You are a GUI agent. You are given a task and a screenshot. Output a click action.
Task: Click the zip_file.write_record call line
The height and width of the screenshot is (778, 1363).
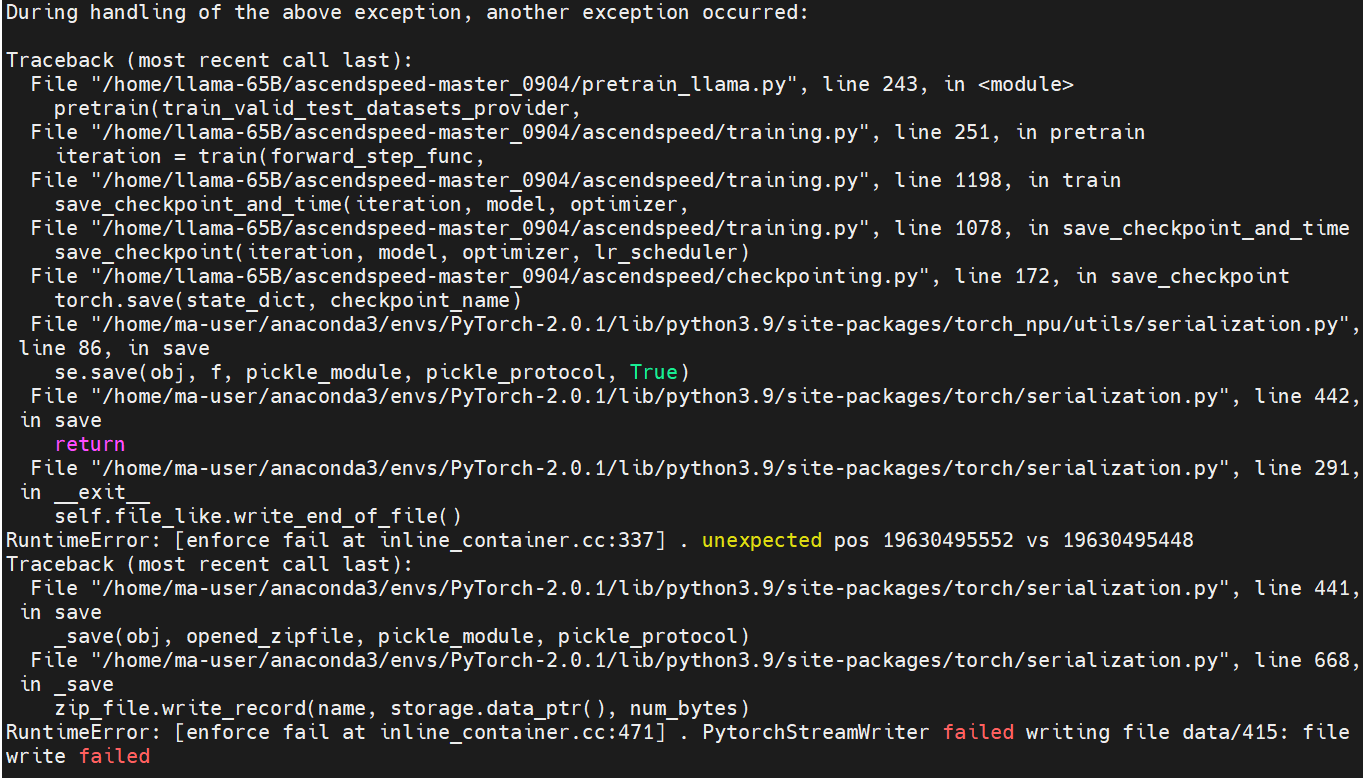click(401, 709)
